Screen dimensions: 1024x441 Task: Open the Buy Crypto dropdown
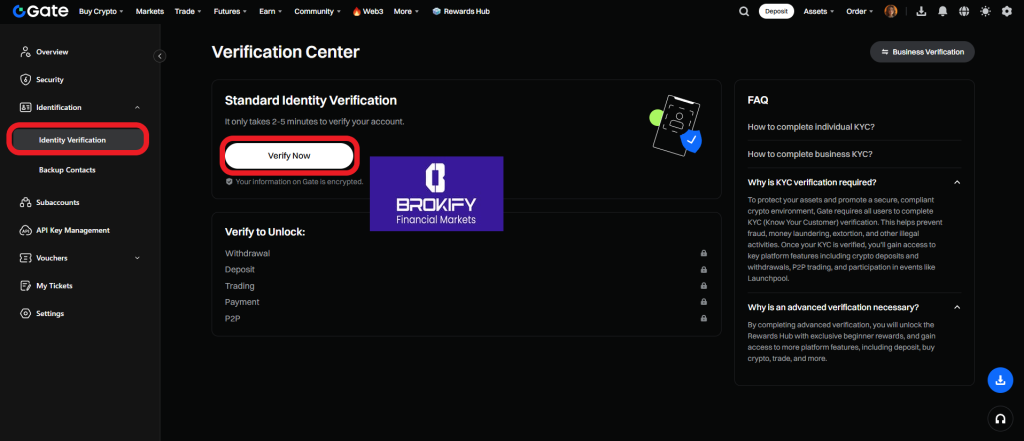click(102, 12)
